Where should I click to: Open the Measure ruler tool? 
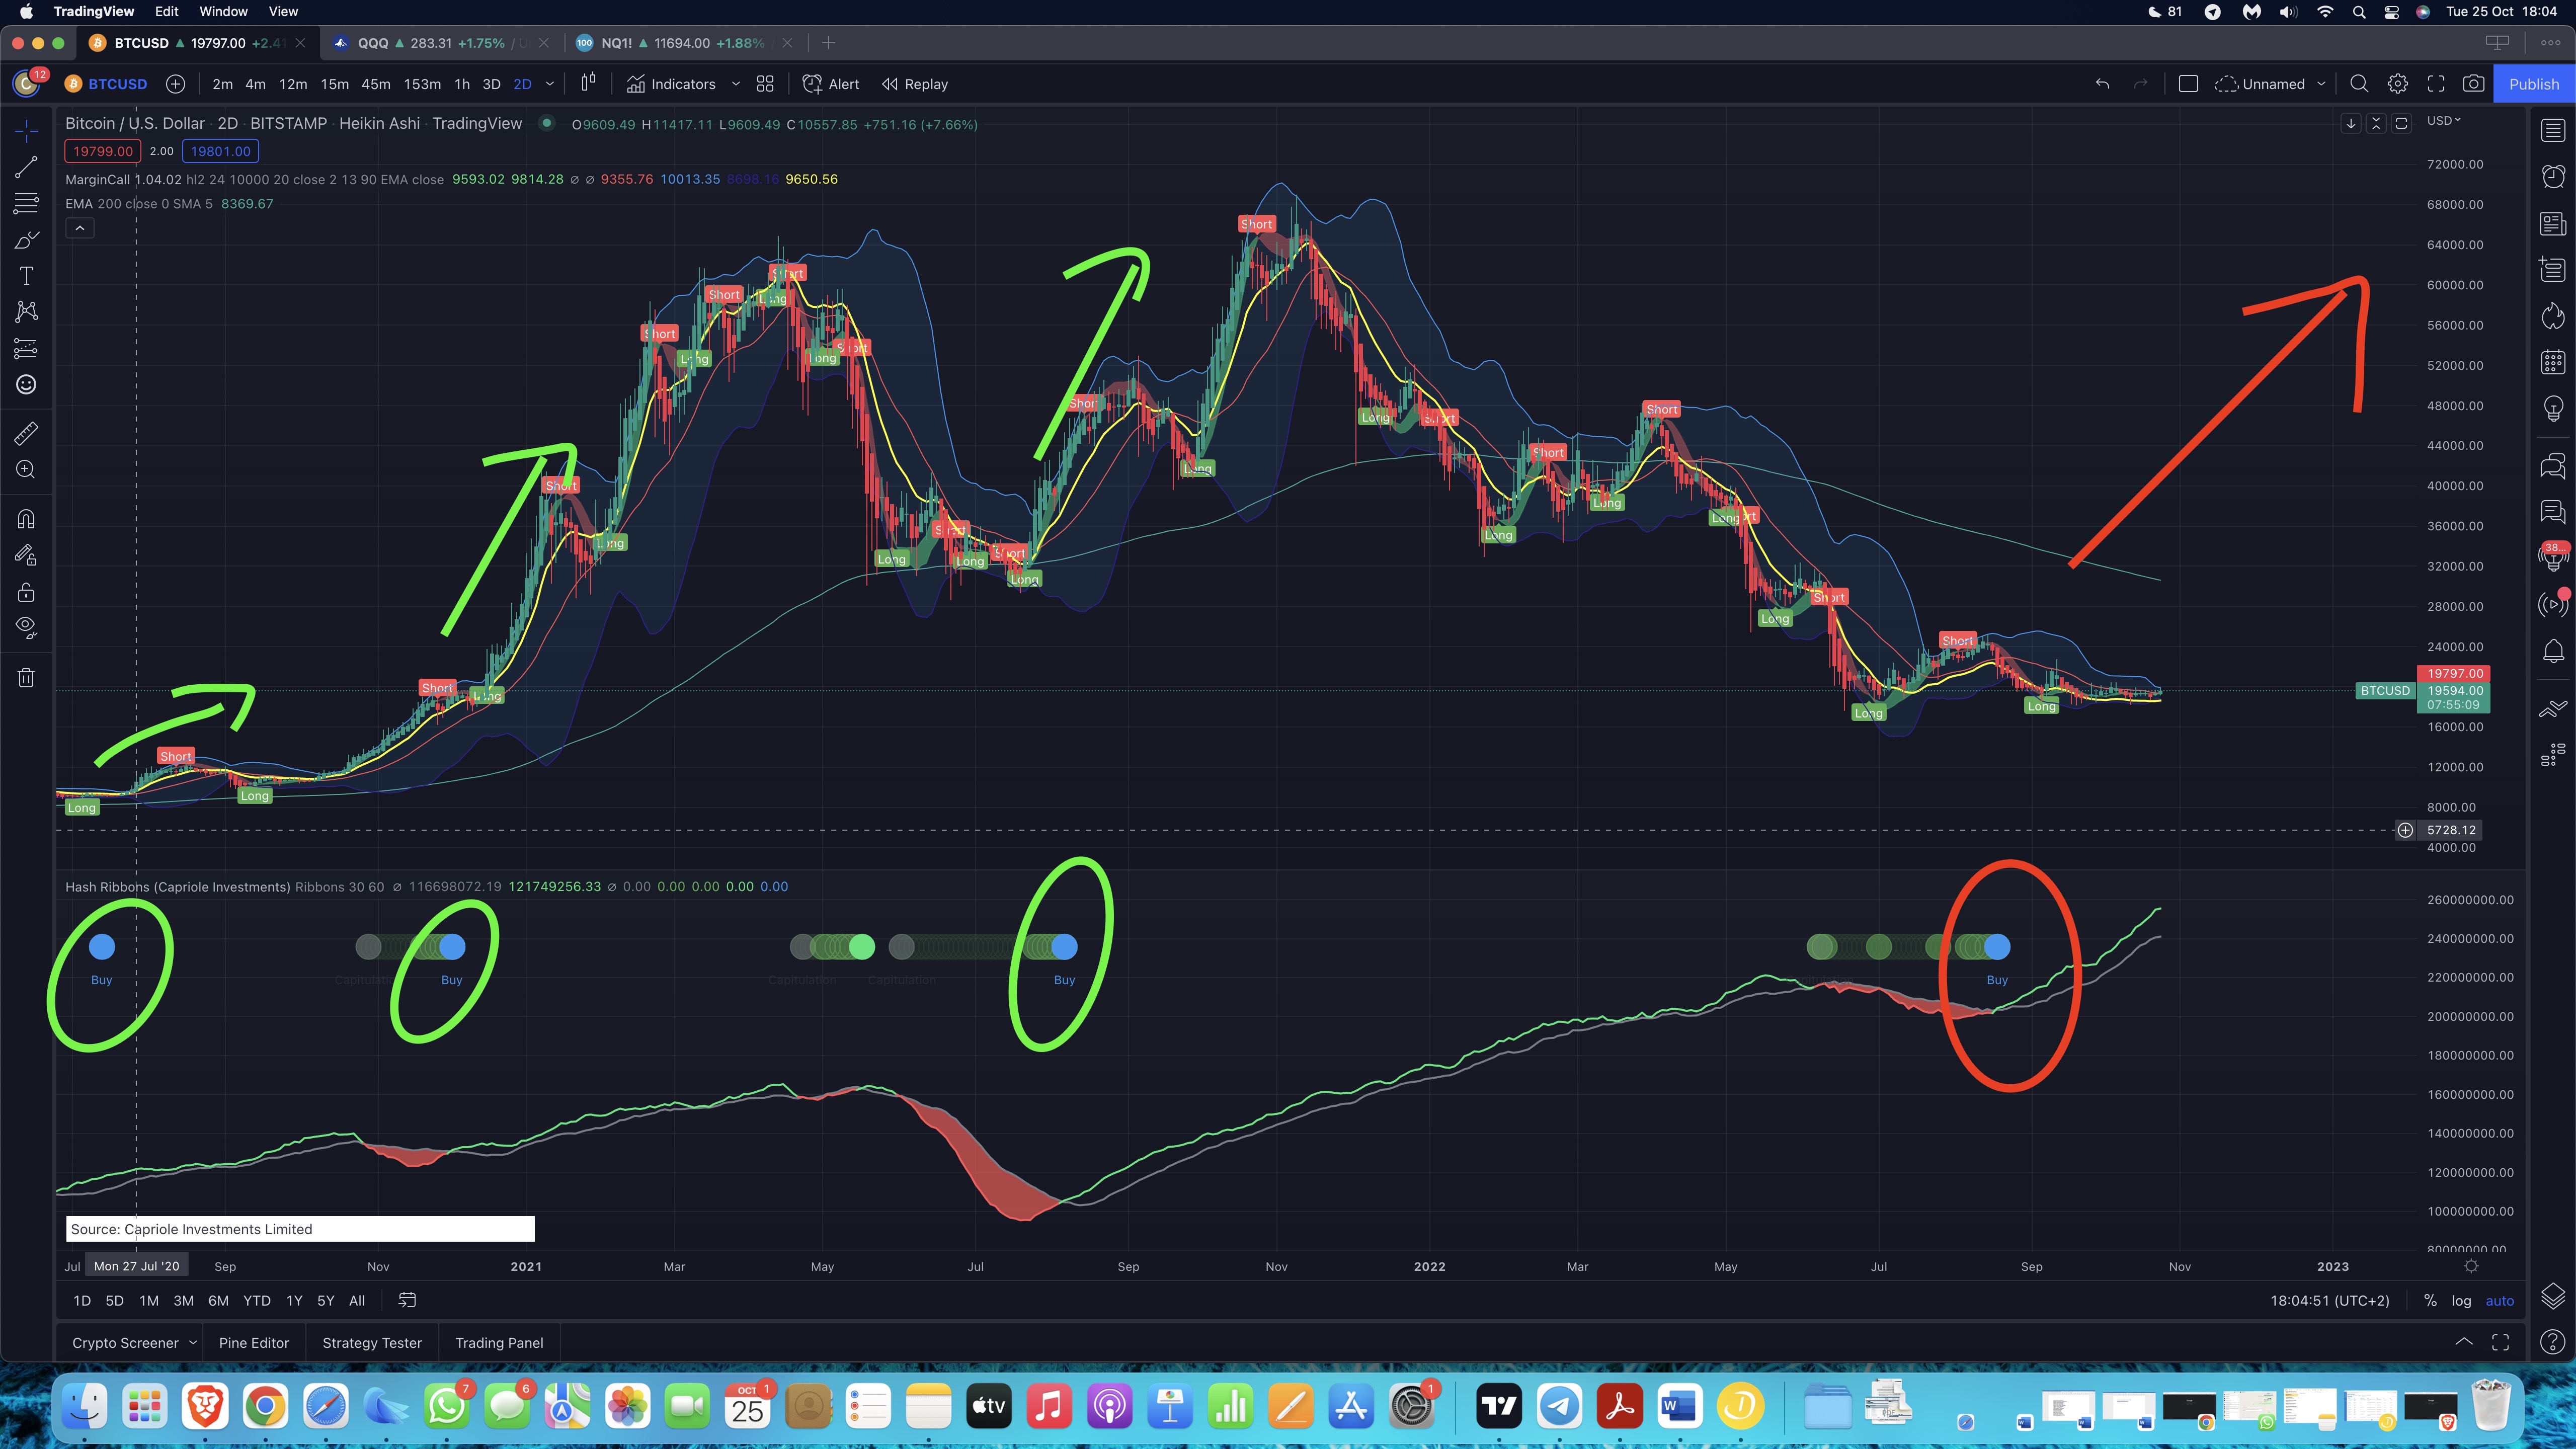(x=26, y=433)
